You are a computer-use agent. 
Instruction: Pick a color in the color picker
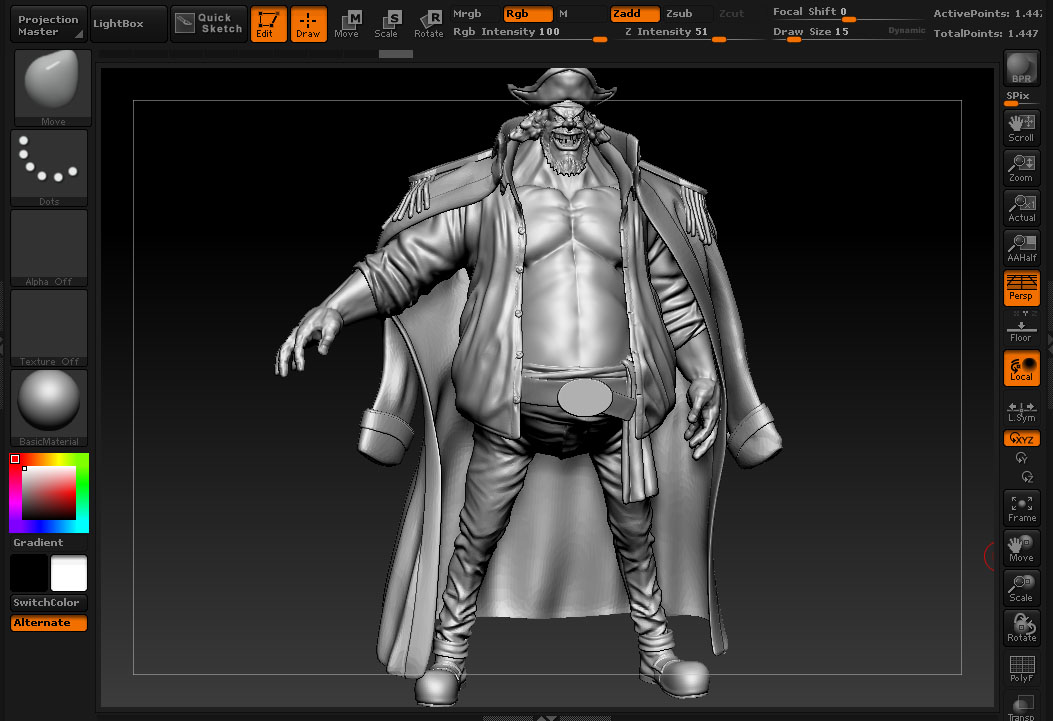[x=49, y=493]
